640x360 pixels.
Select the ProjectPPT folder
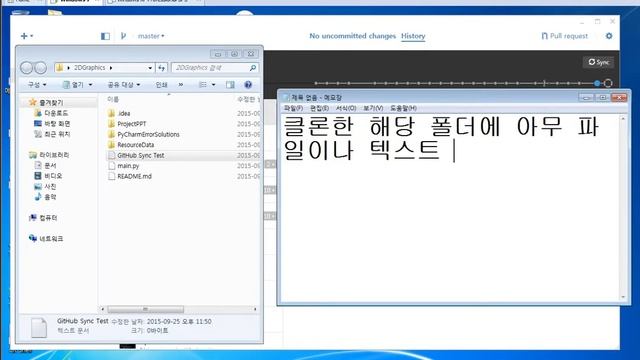[127, 124]
